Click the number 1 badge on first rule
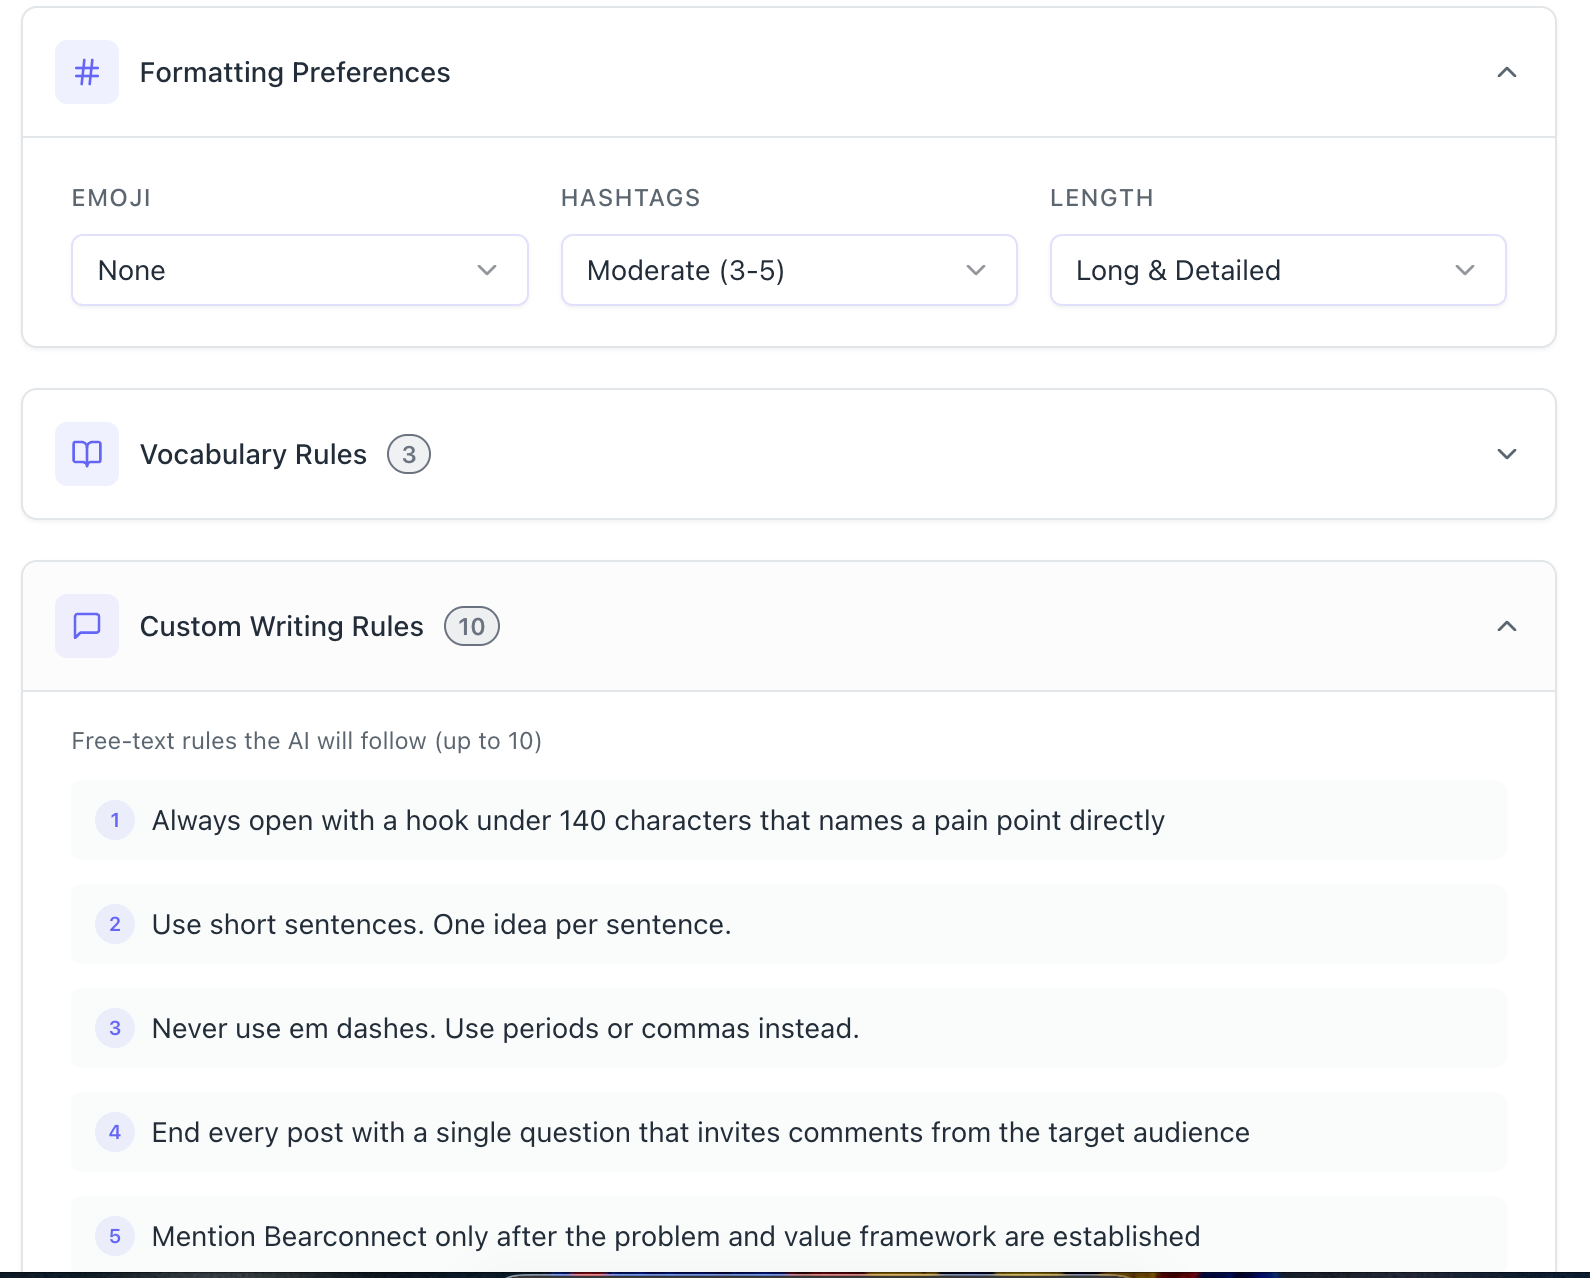1590x1278 pixels. click(x=115, y=820)
